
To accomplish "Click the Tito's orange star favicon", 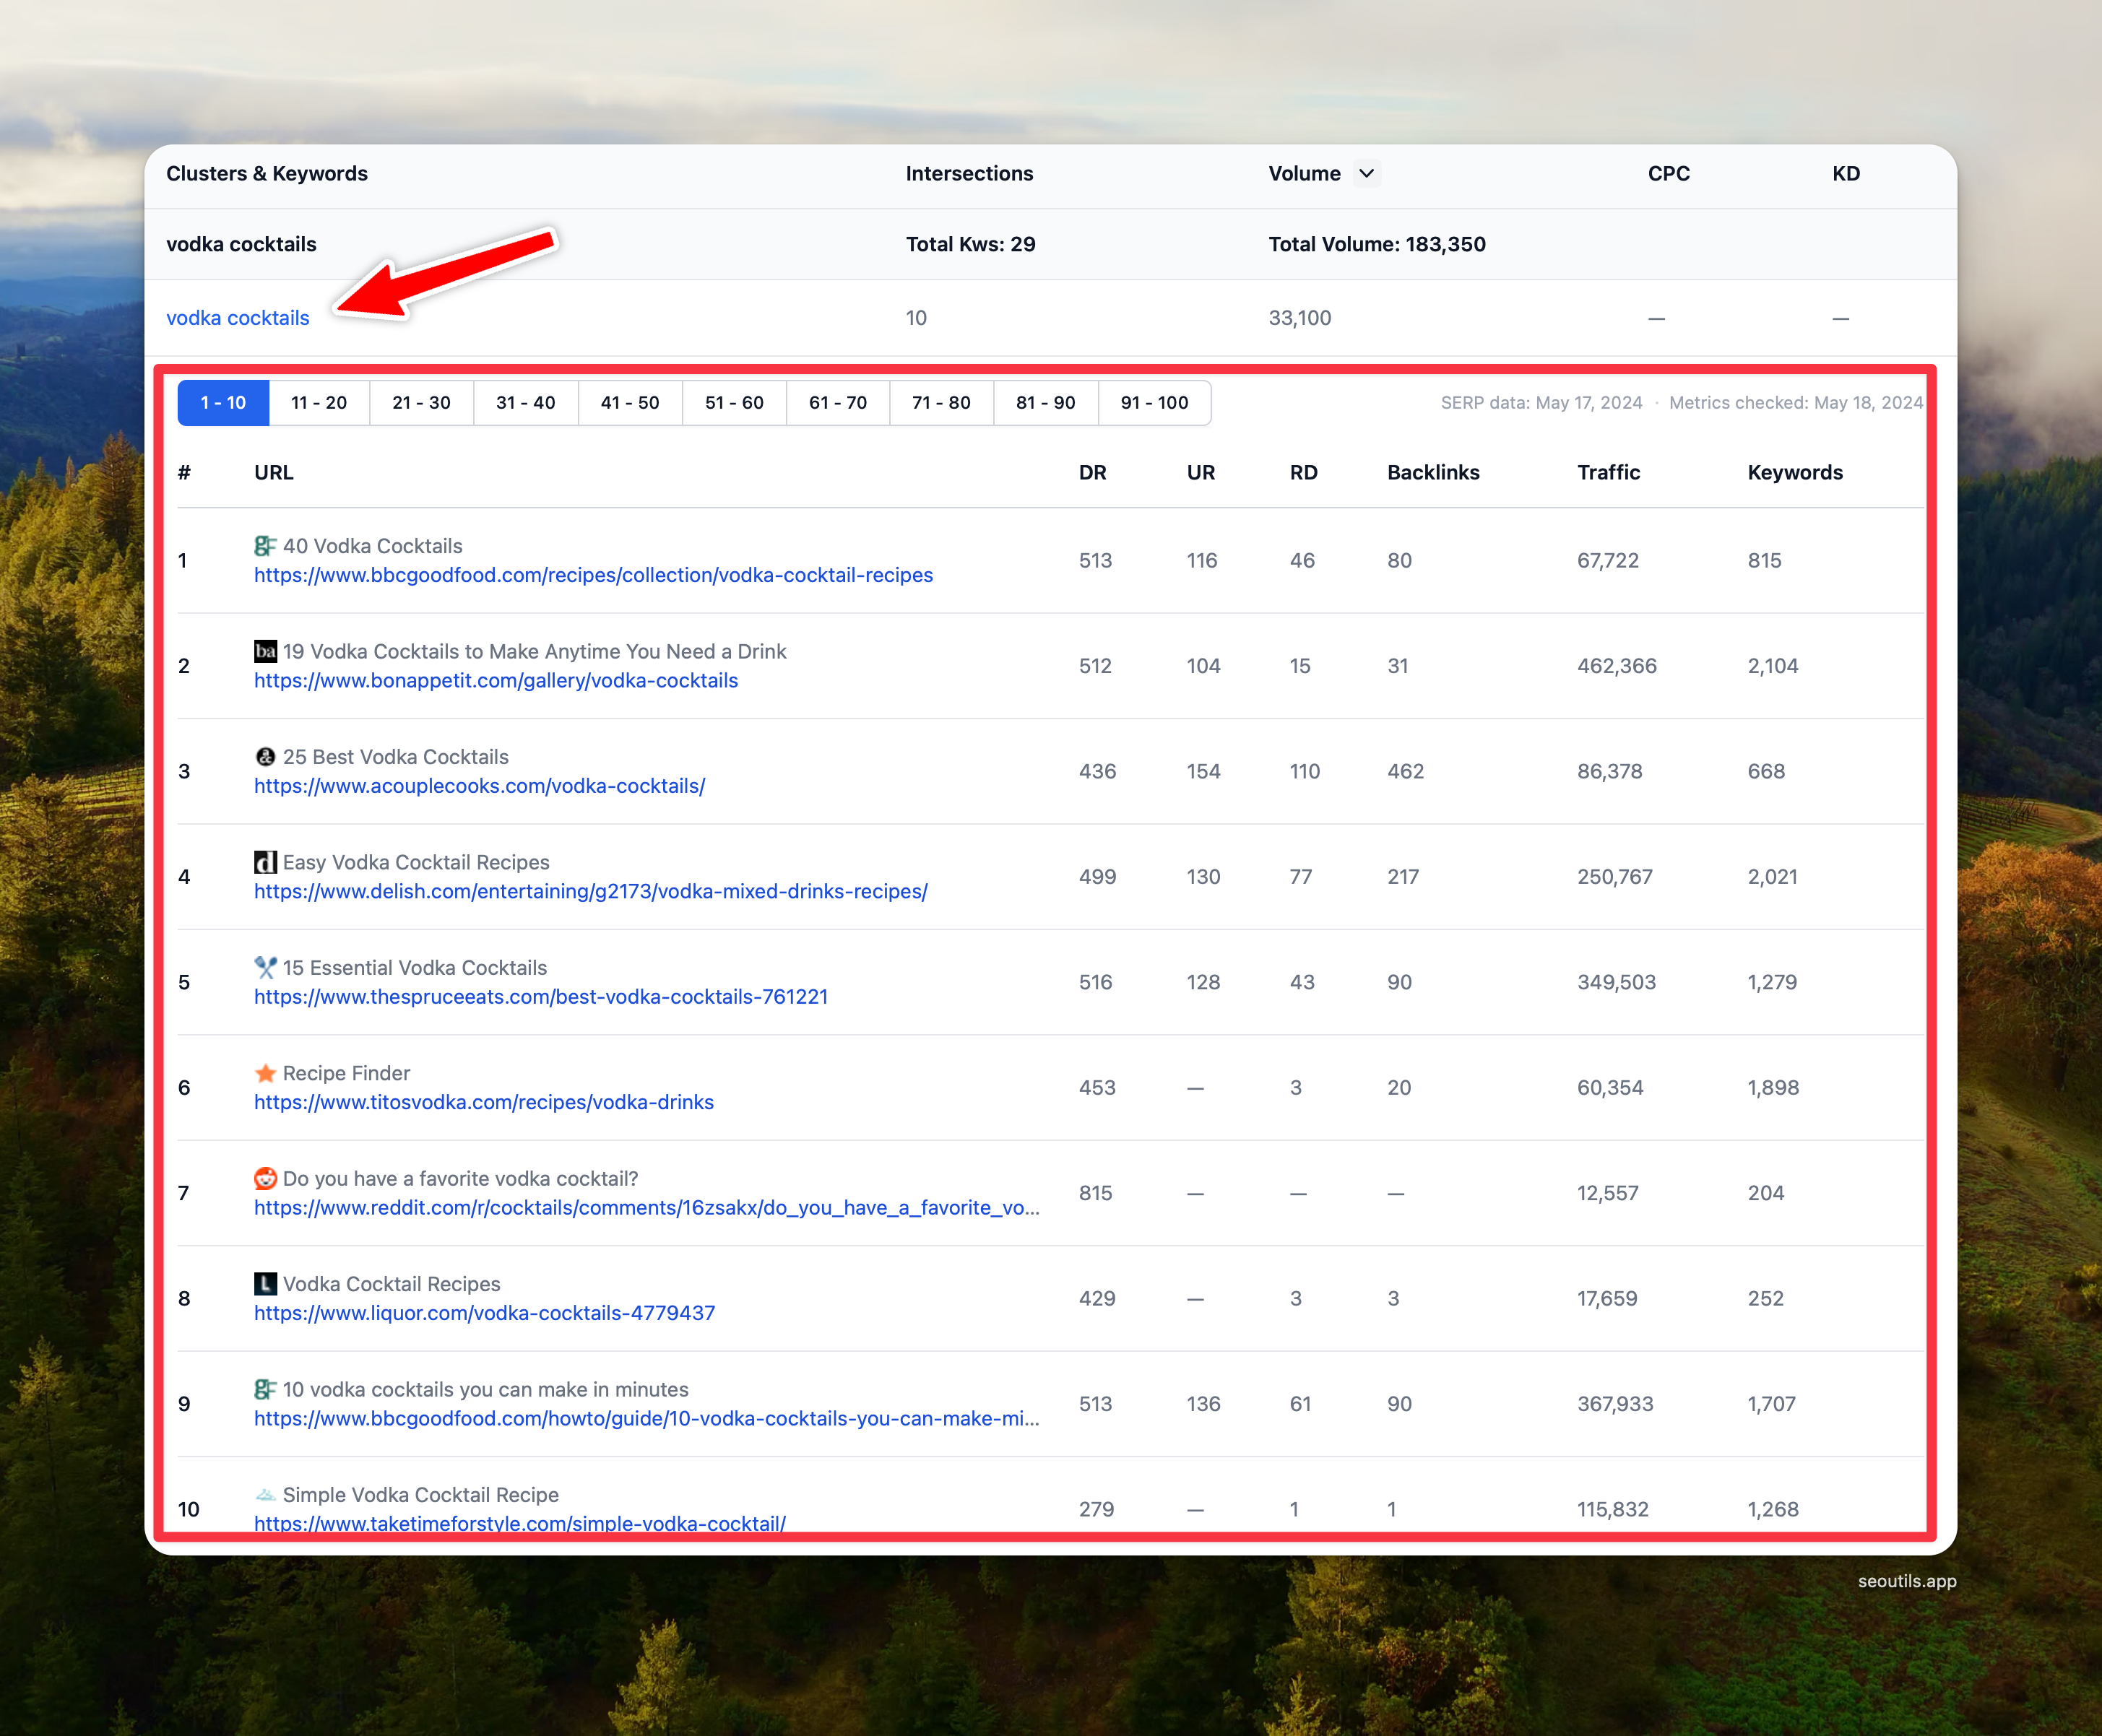I will 265,1073.
